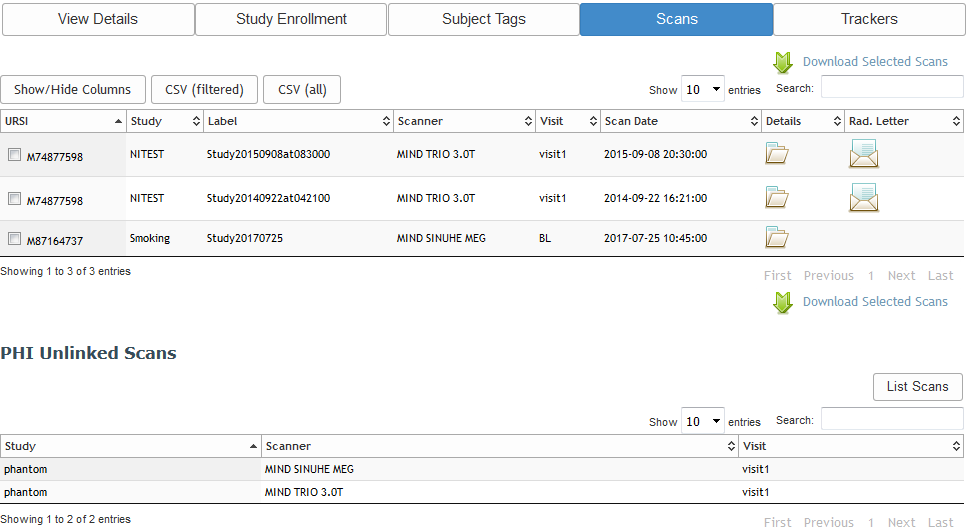This screenshot has height=530, width=971.
Task: Click scan date 2014-09-22 16:21:00
Action: [655, 198]
